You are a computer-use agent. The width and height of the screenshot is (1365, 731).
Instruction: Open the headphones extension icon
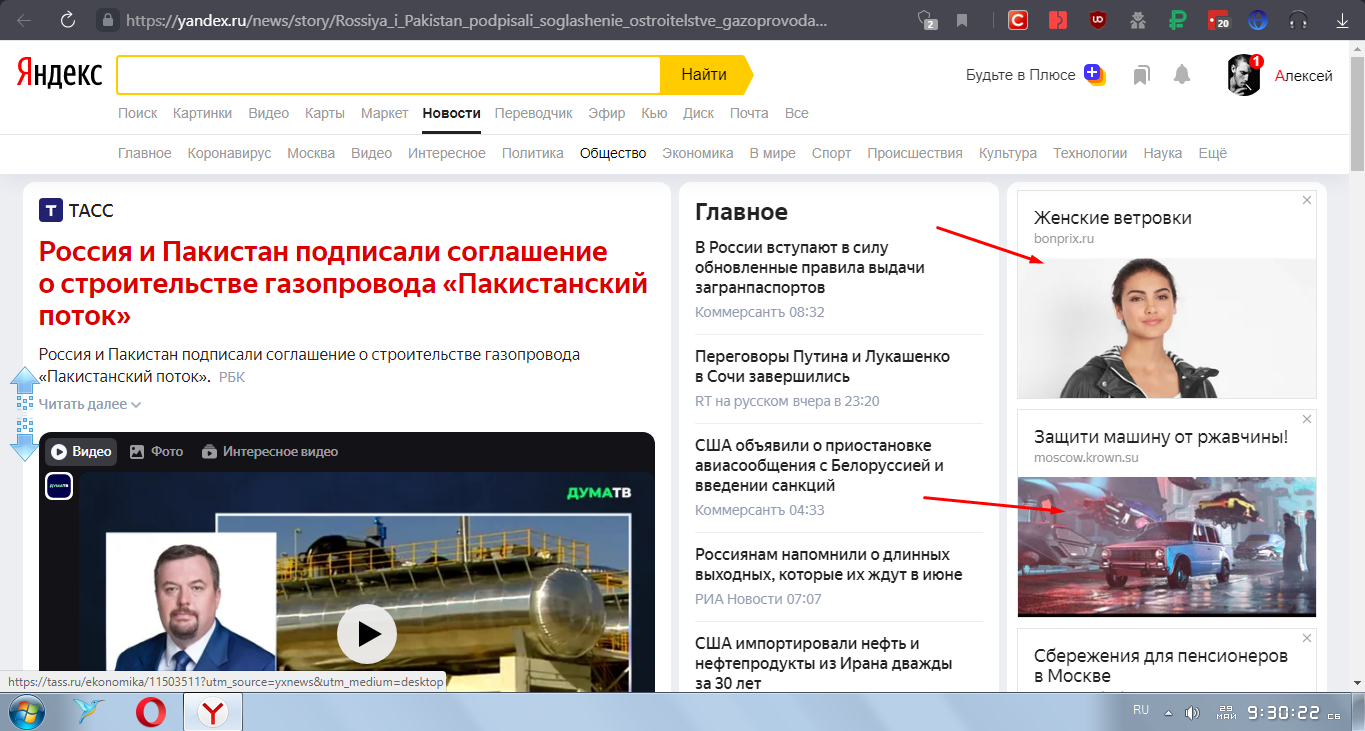tap(1299, 19)
